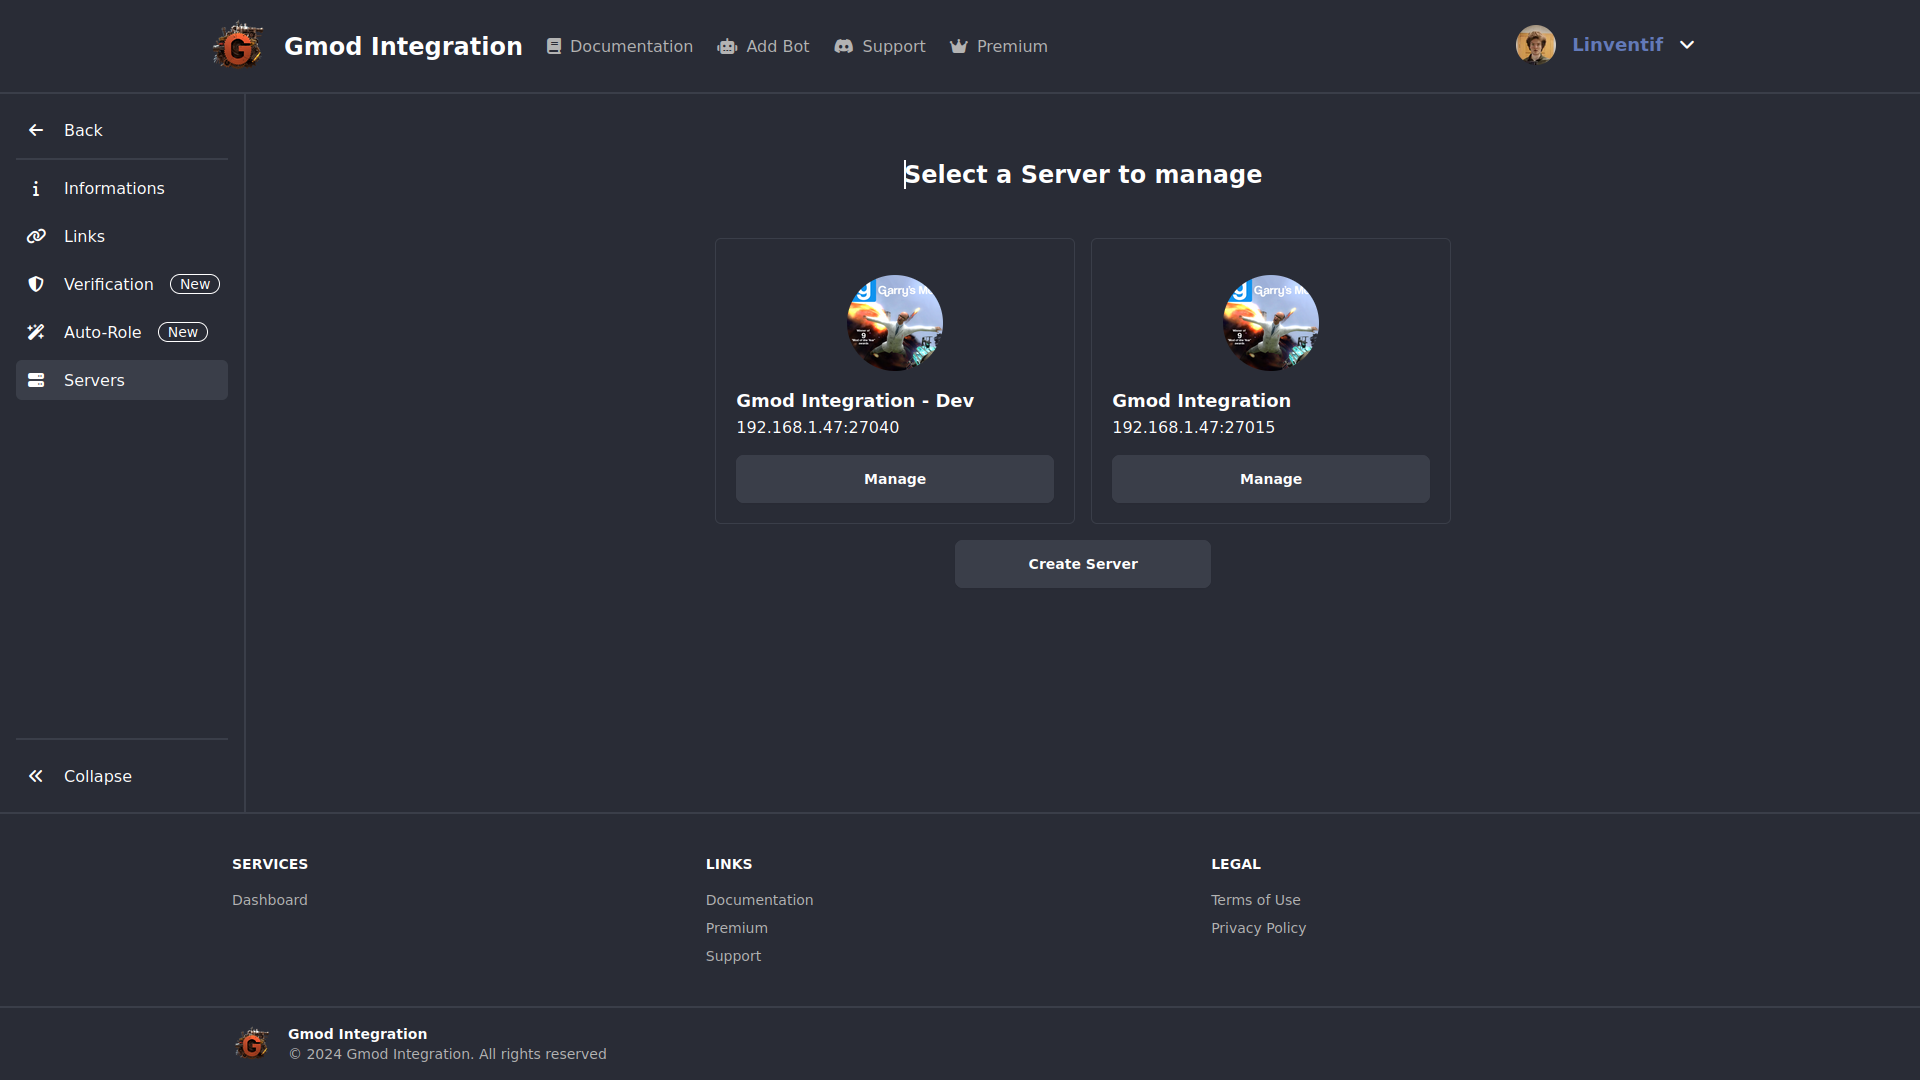Click the Linventif user avatar

[1535, 45]
